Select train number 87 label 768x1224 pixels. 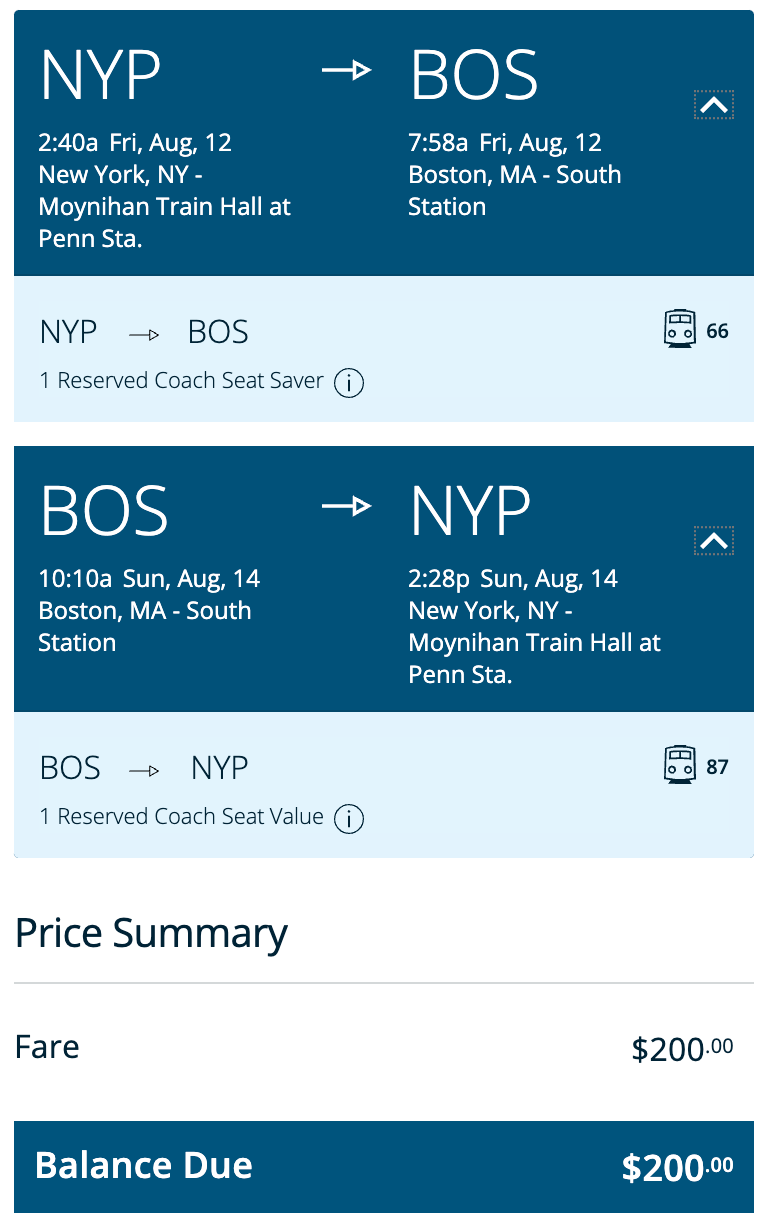pos(717,767)
